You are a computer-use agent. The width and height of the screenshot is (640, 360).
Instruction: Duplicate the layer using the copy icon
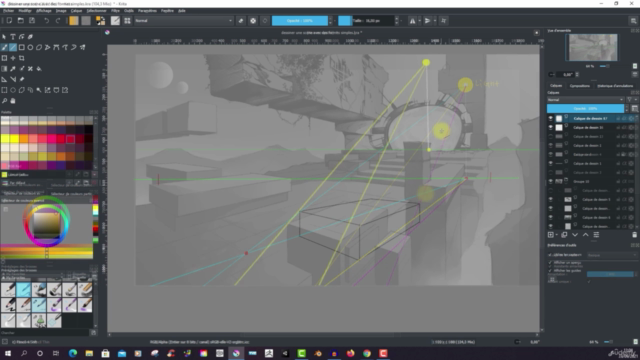[564, 235]
